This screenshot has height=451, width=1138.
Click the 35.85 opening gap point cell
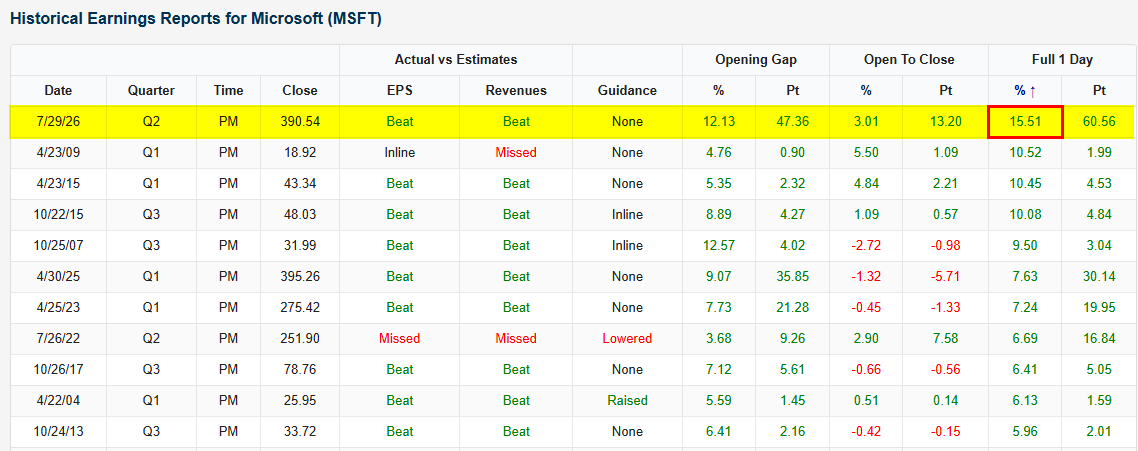click(793, 277)
